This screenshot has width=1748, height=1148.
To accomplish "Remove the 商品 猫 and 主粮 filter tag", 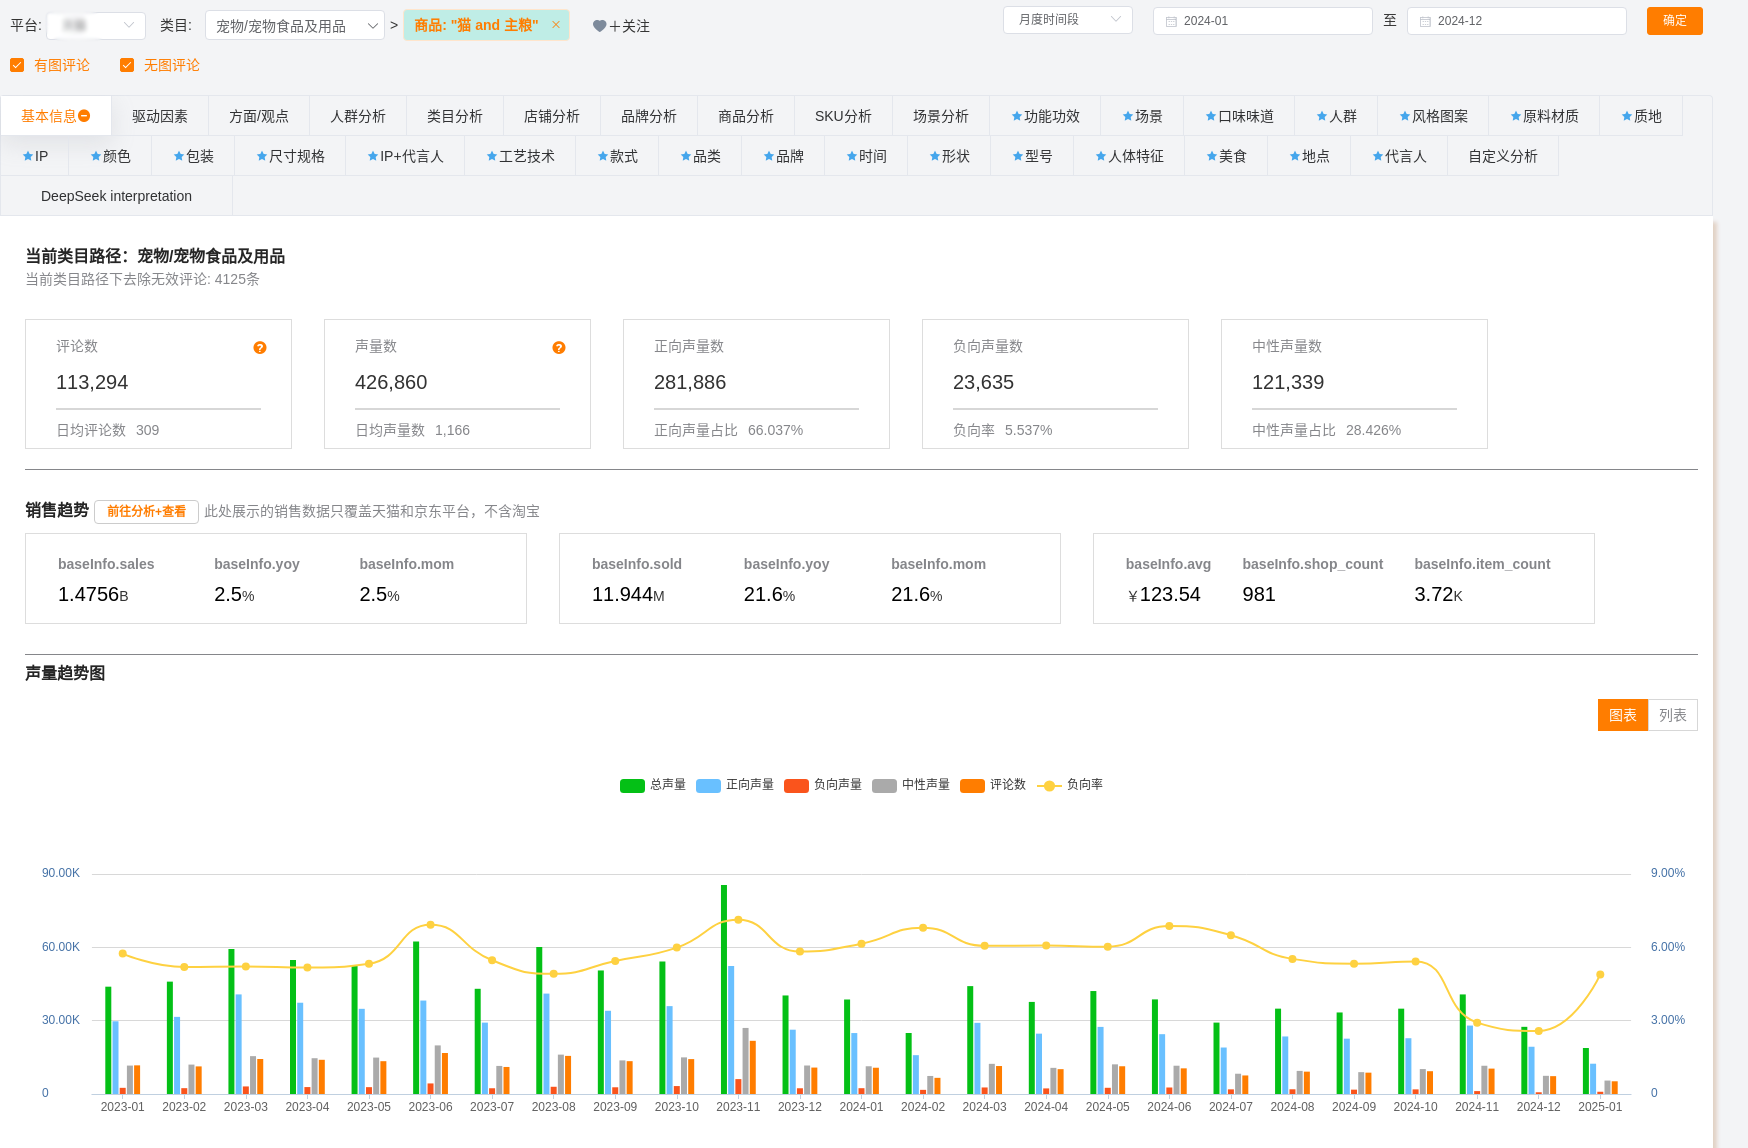I will 556,25.
